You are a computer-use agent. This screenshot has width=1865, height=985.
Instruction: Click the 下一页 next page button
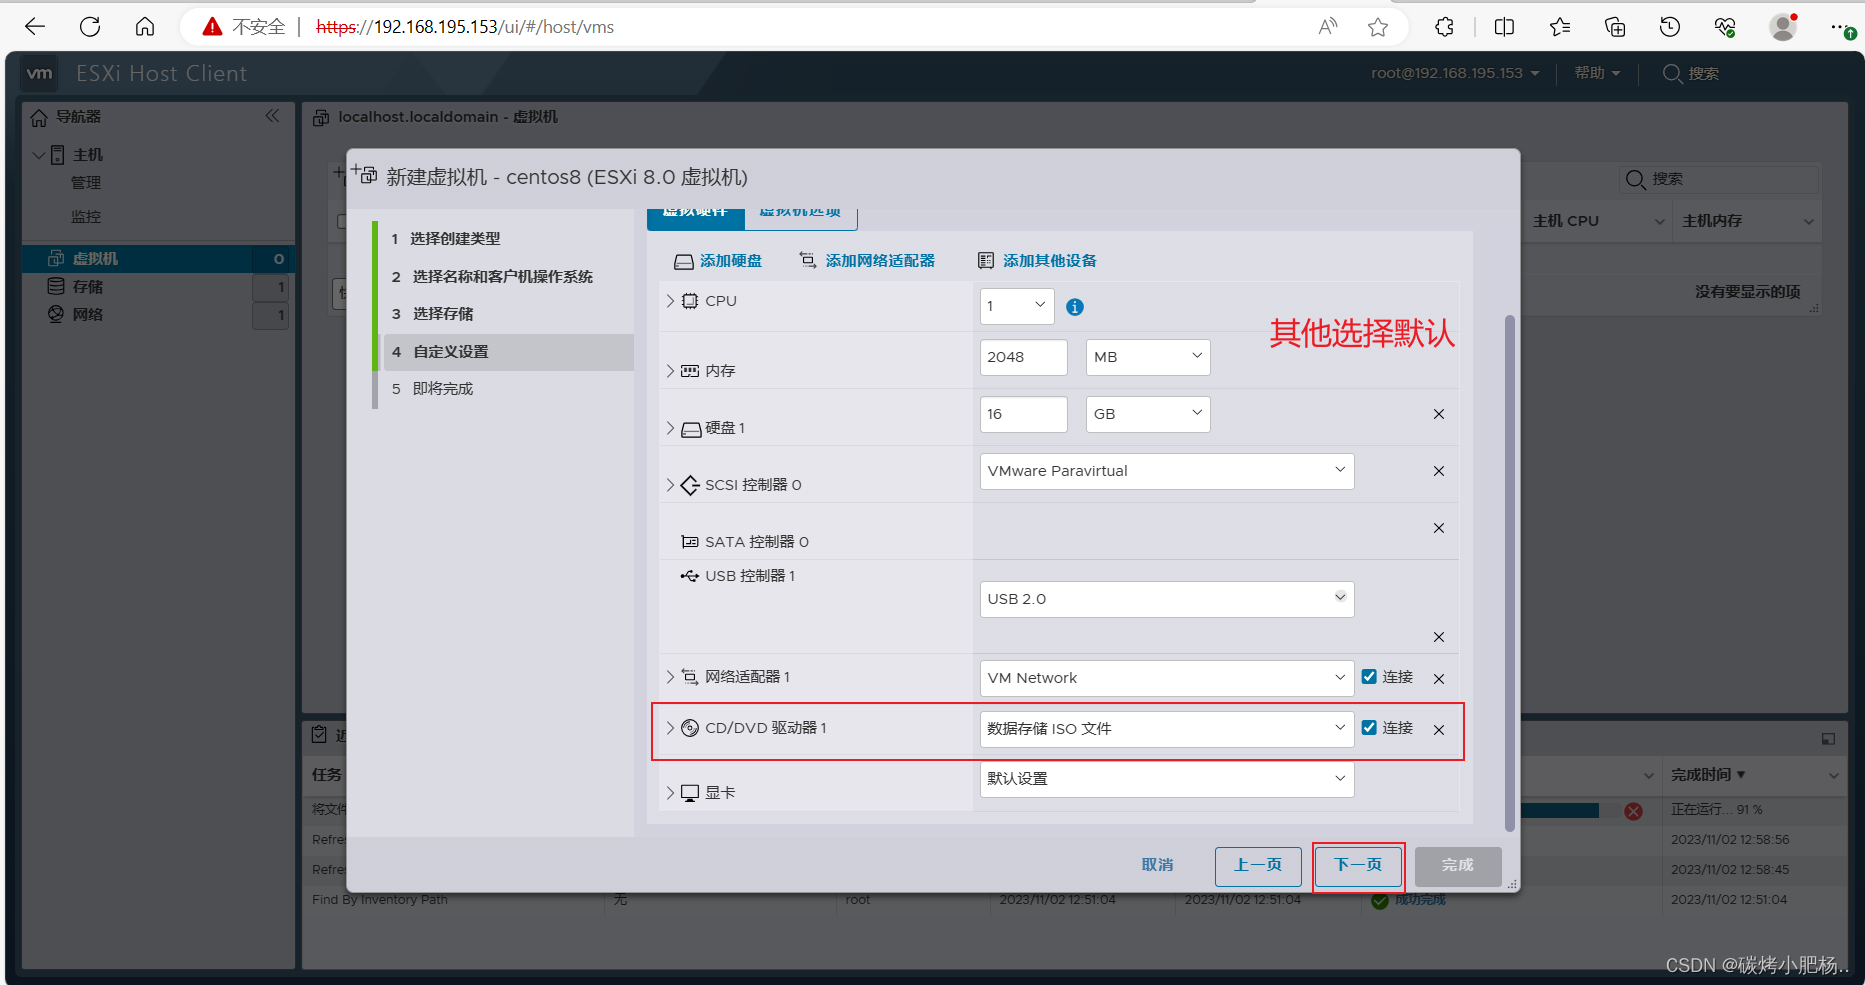pos(1358,866)
